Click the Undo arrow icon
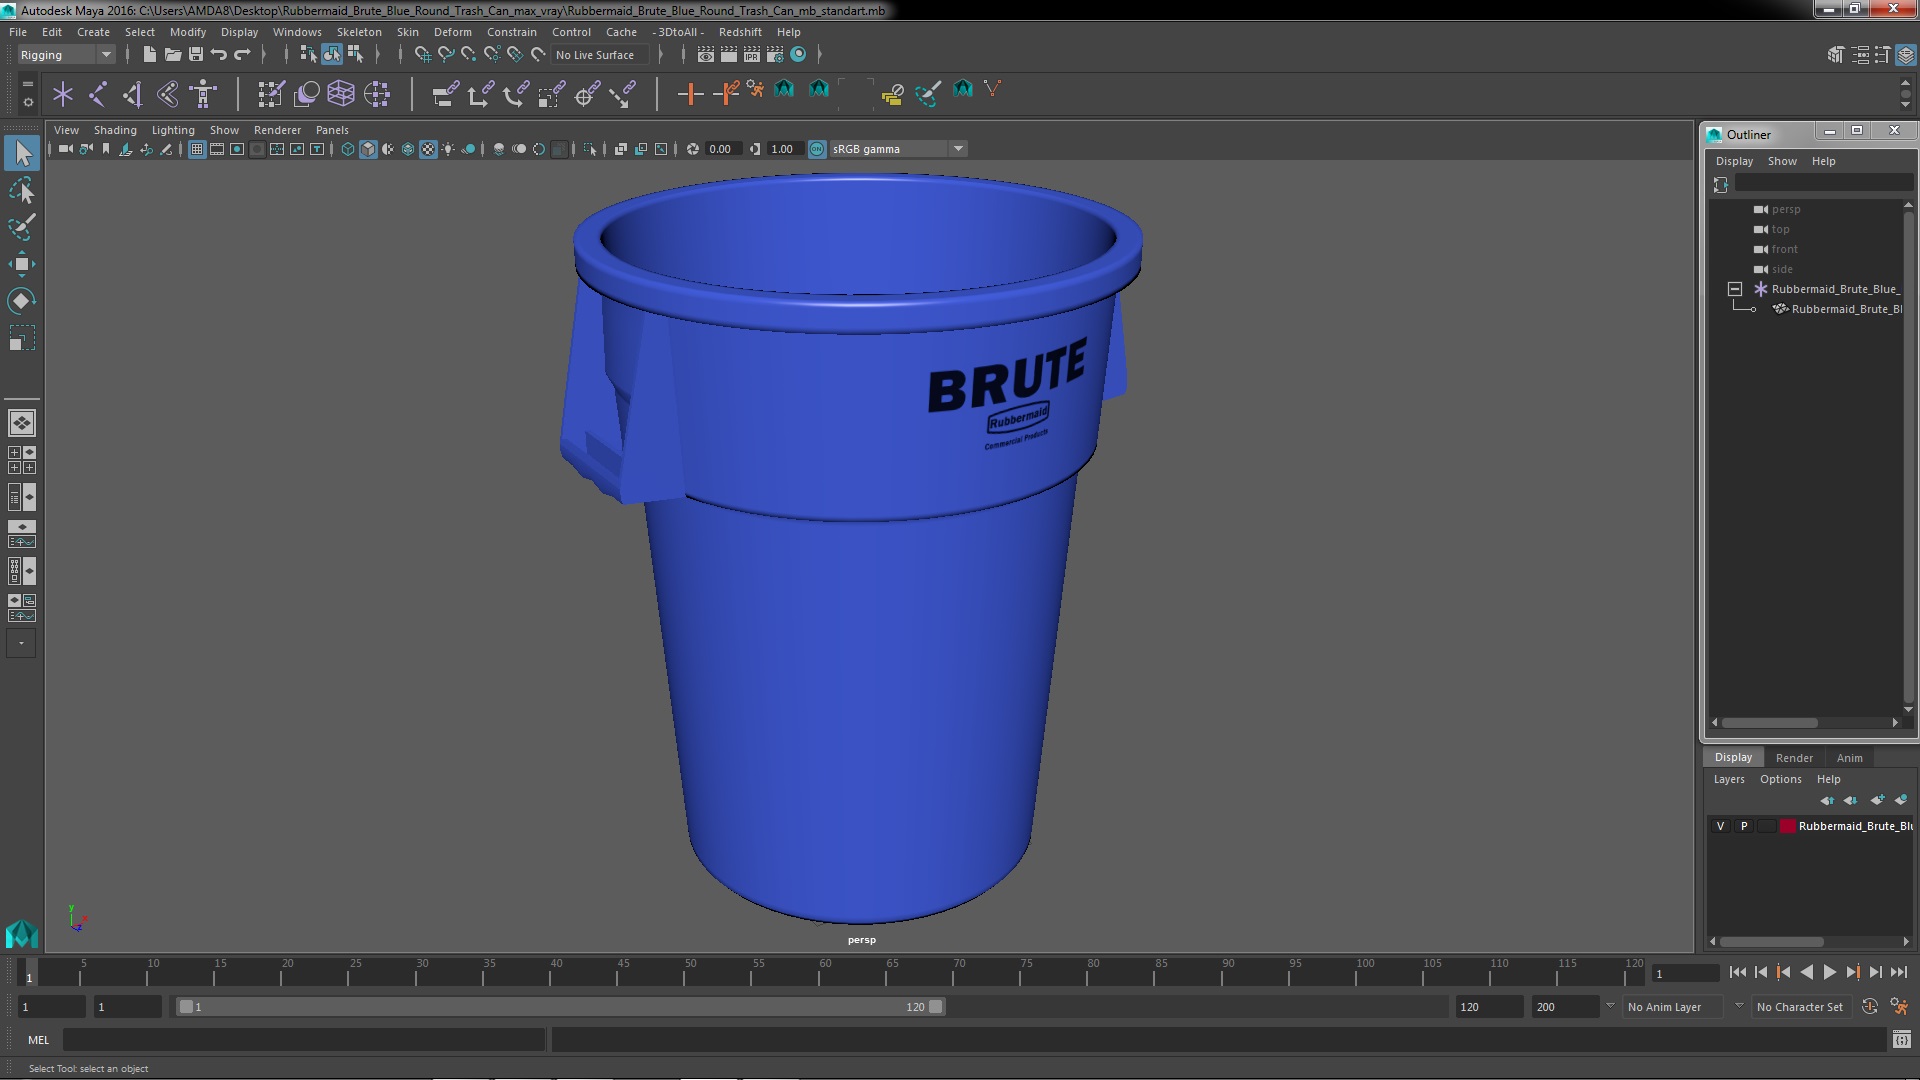 pos(219,55)
